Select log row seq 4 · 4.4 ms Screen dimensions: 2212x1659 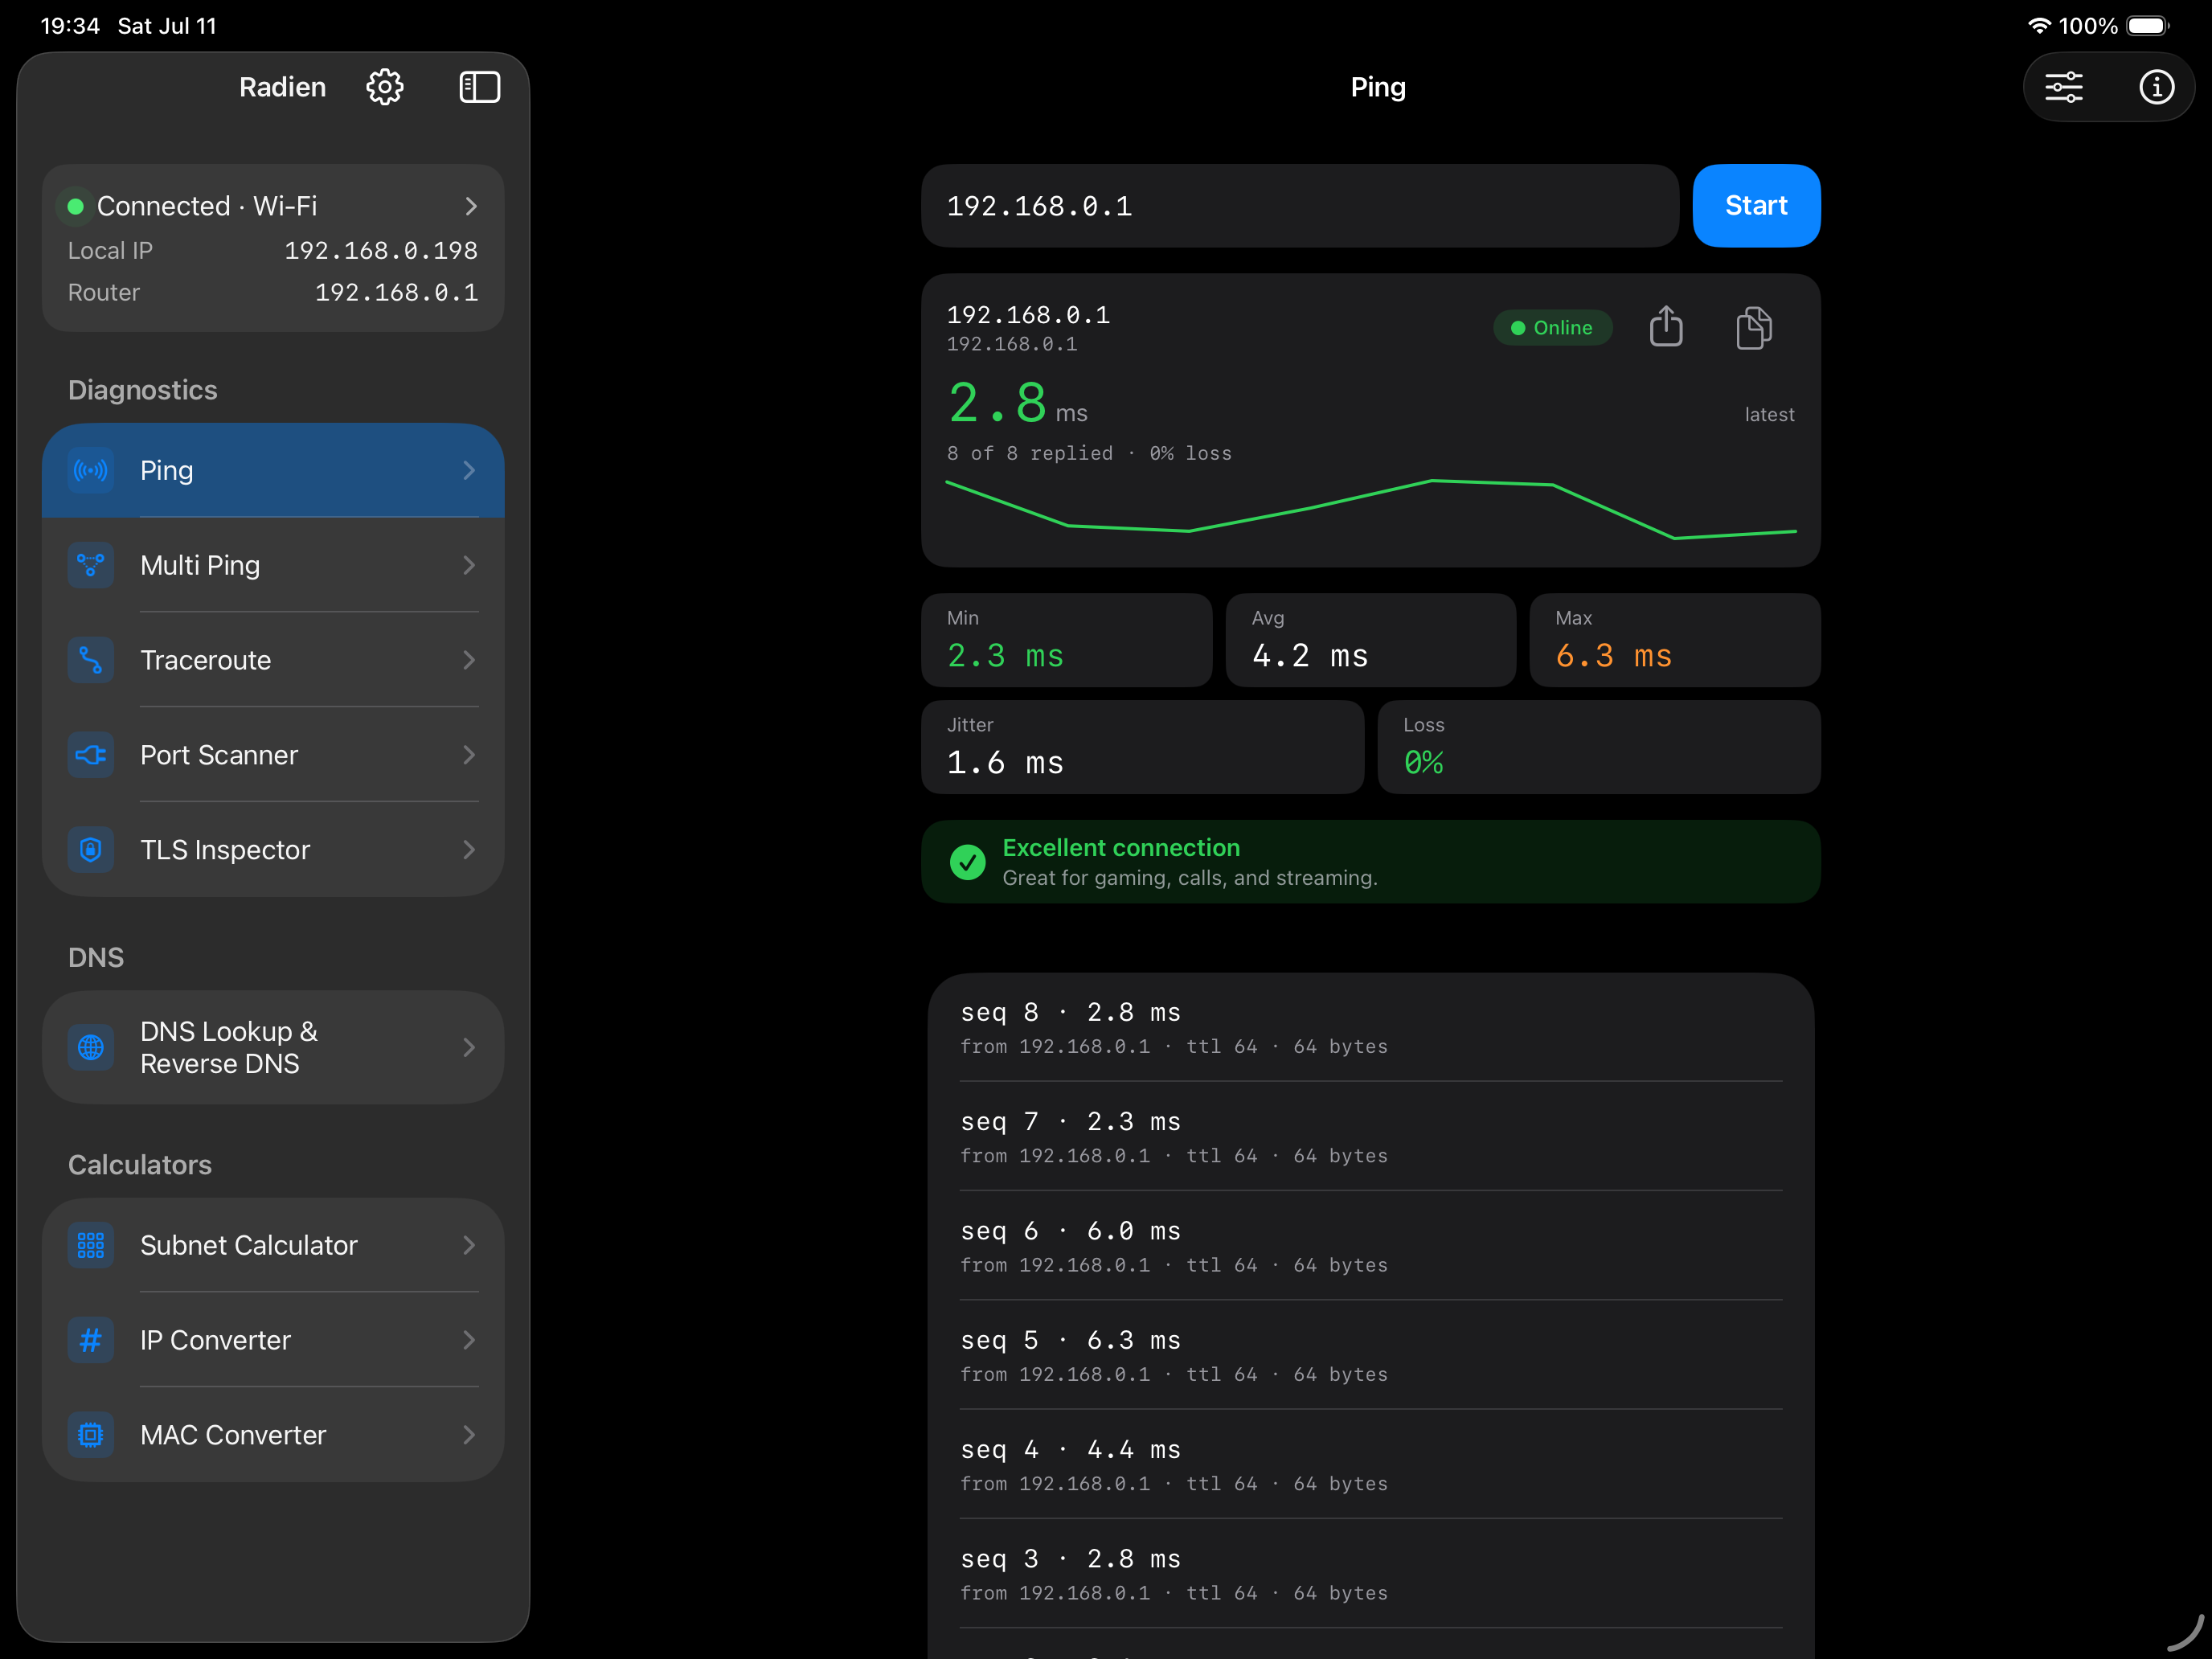click(x=1370, y=1465)
